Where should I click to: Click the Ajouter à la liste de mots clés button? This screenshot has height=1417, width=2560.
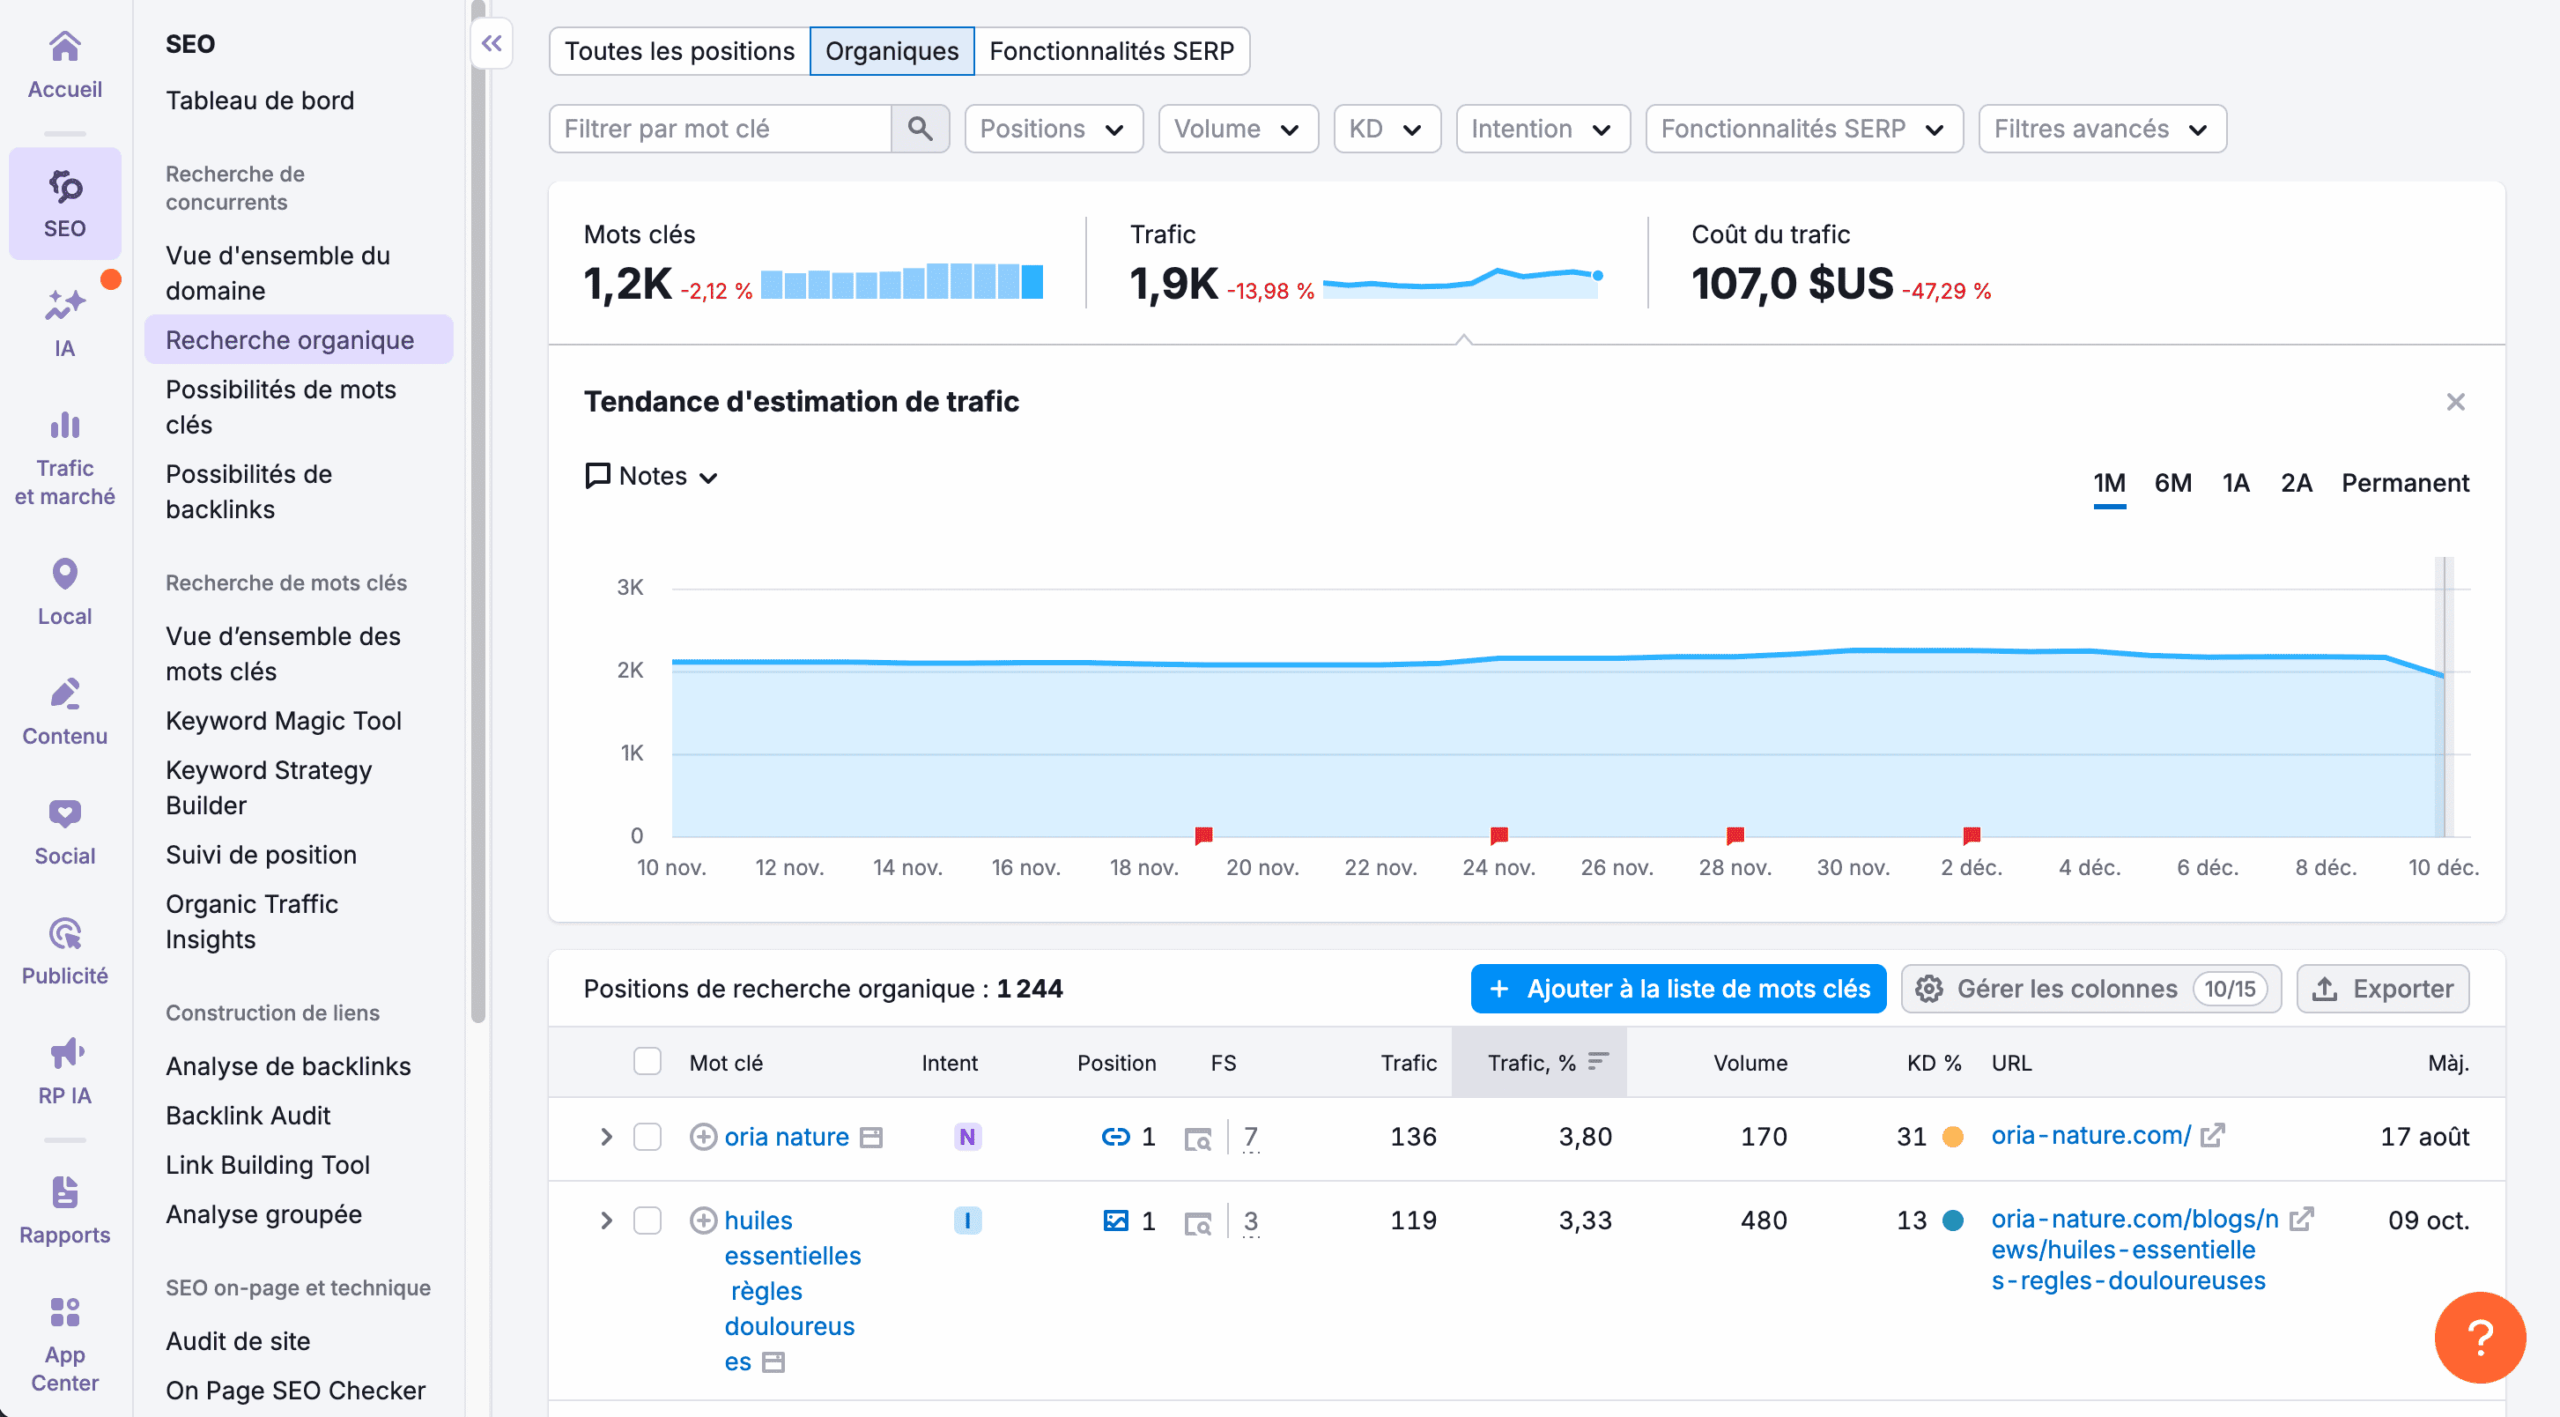tap(1678, 988)
